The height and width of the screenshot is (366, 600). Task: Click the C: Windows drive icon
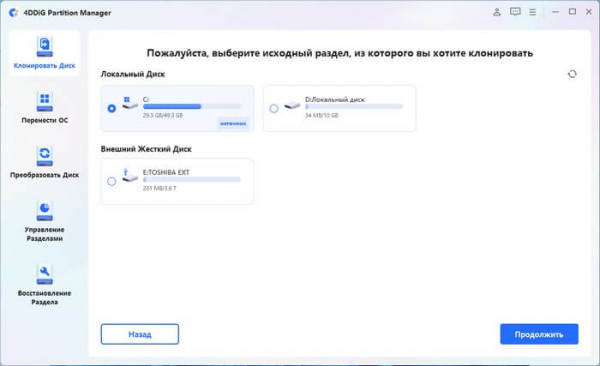[x=130, y=103]
